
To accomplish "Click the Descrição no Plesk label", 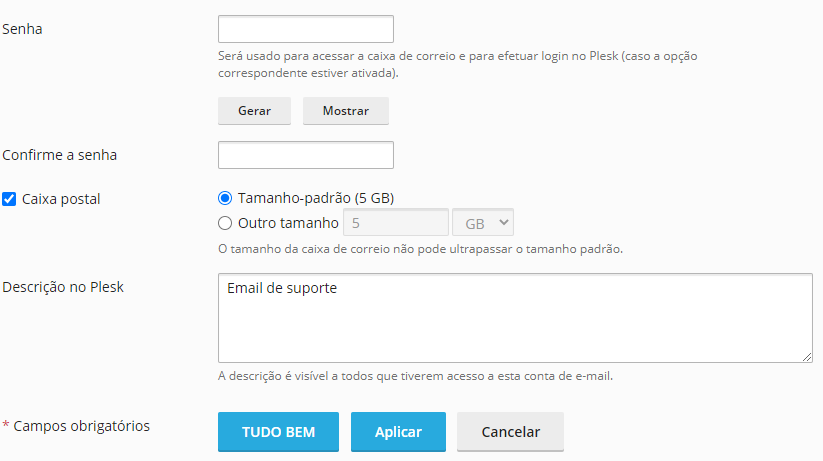I will tap(62, 286).
